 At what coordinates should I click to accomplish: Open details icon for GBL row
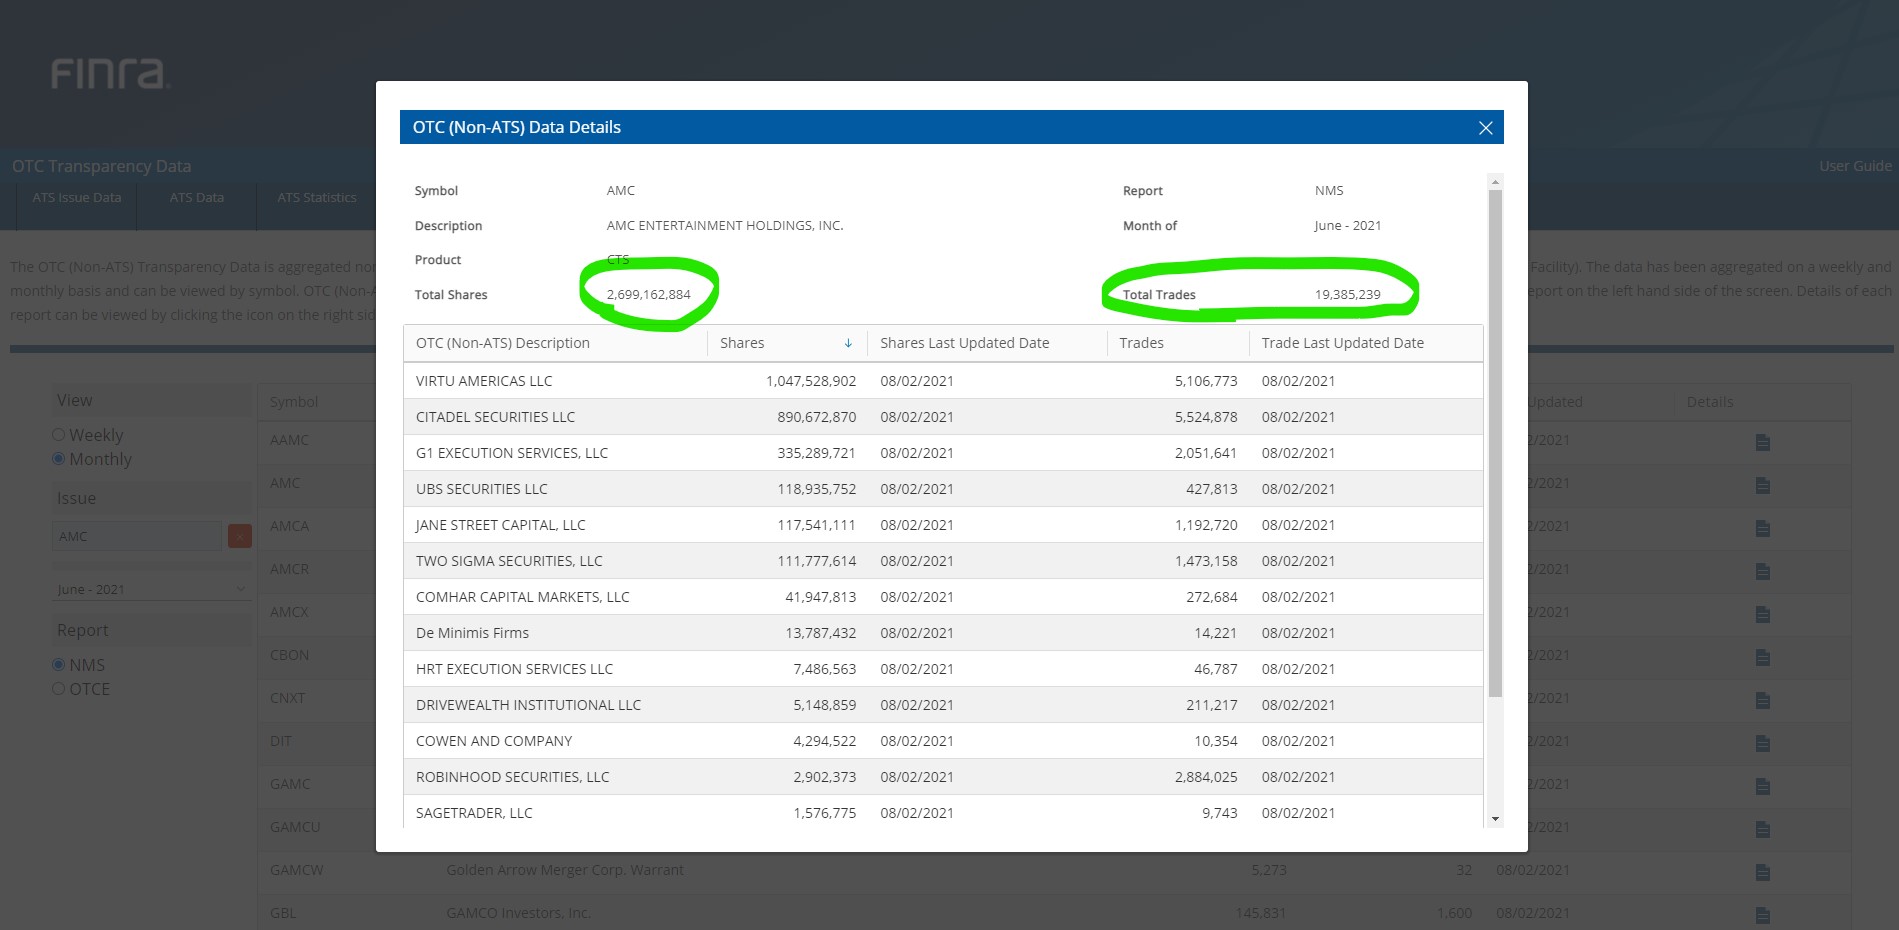pos(1762,915)
